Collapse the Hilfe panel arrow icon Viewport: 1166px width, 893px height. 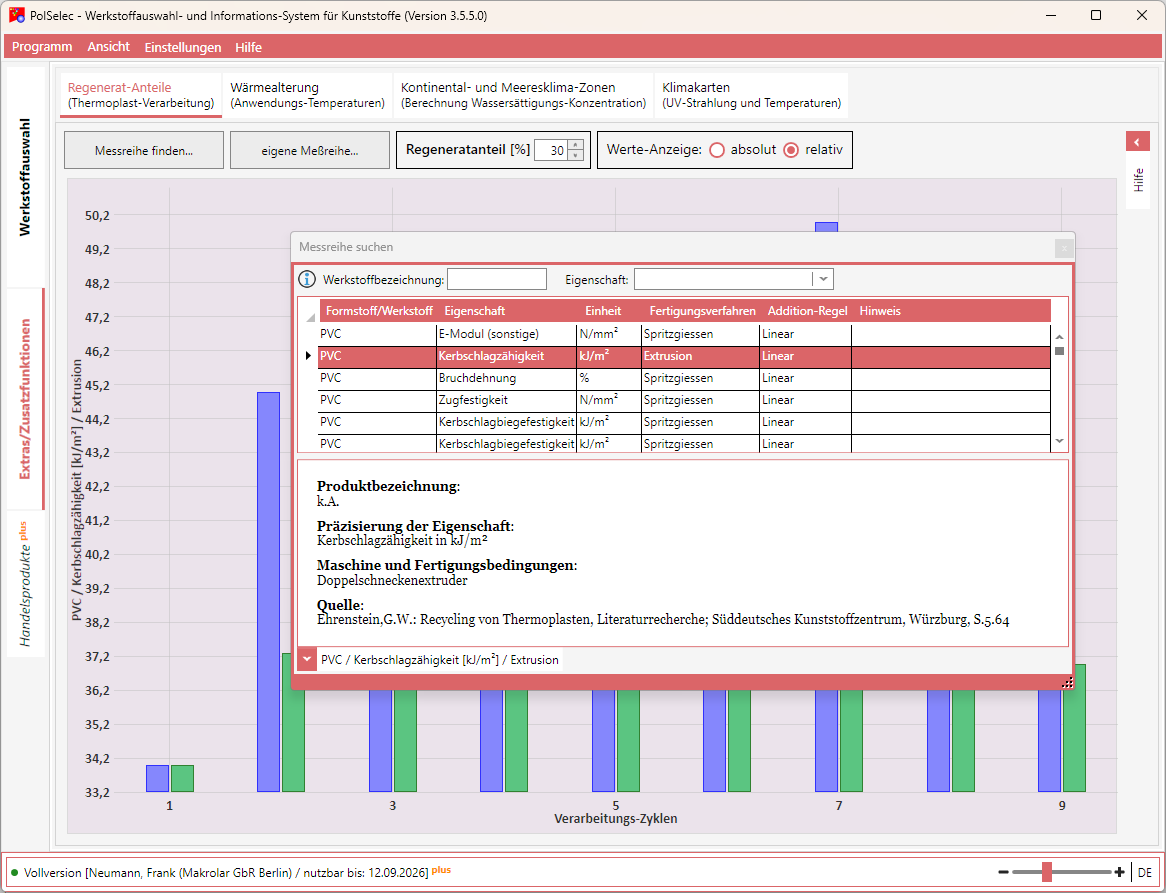click(x=1138, y=142)
